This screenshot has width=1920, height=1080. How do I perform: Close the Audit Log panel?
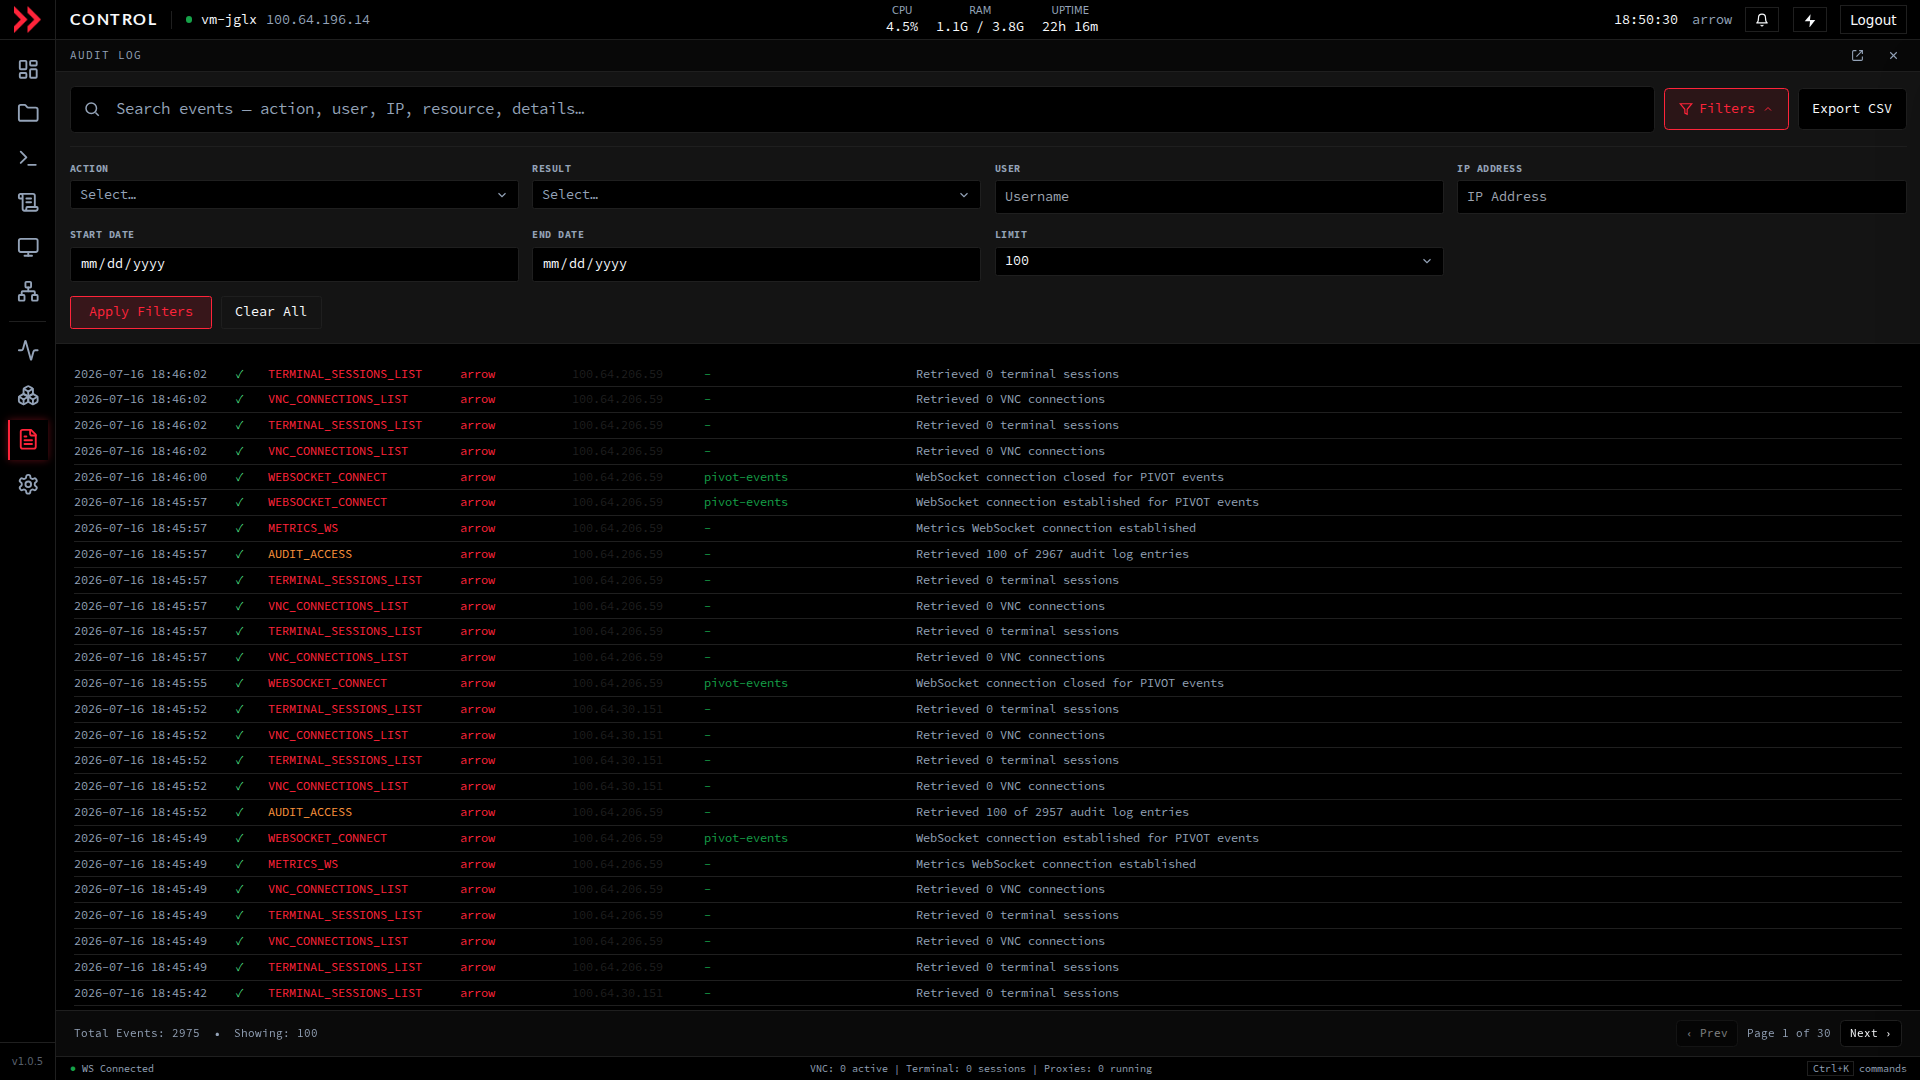(1893, 56)
